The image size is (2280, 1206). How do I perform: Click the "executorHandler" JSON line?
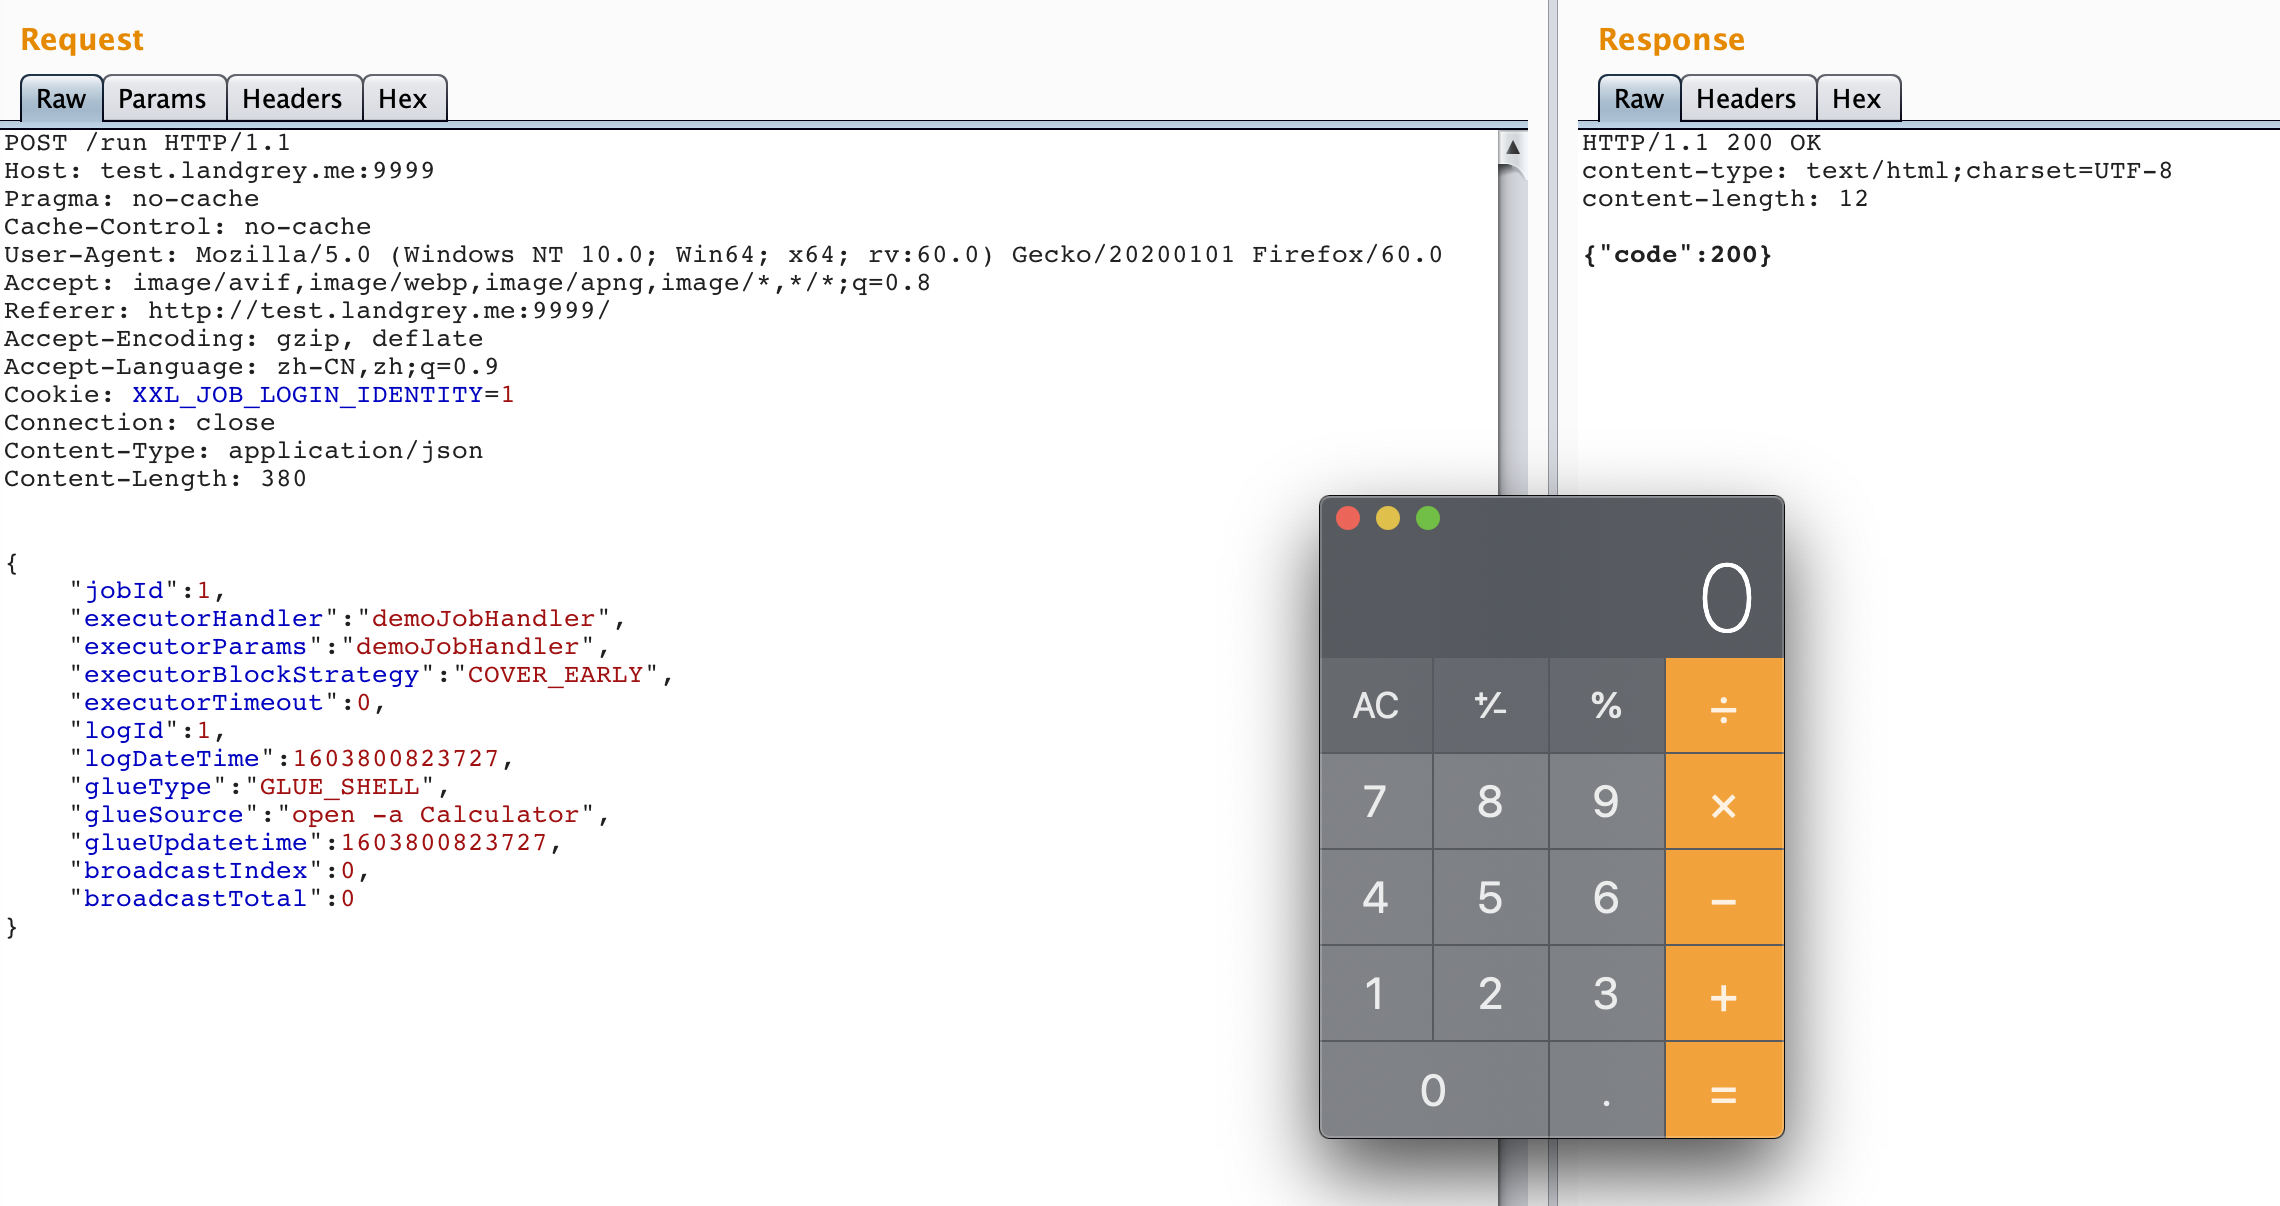(x=347, y=619)
